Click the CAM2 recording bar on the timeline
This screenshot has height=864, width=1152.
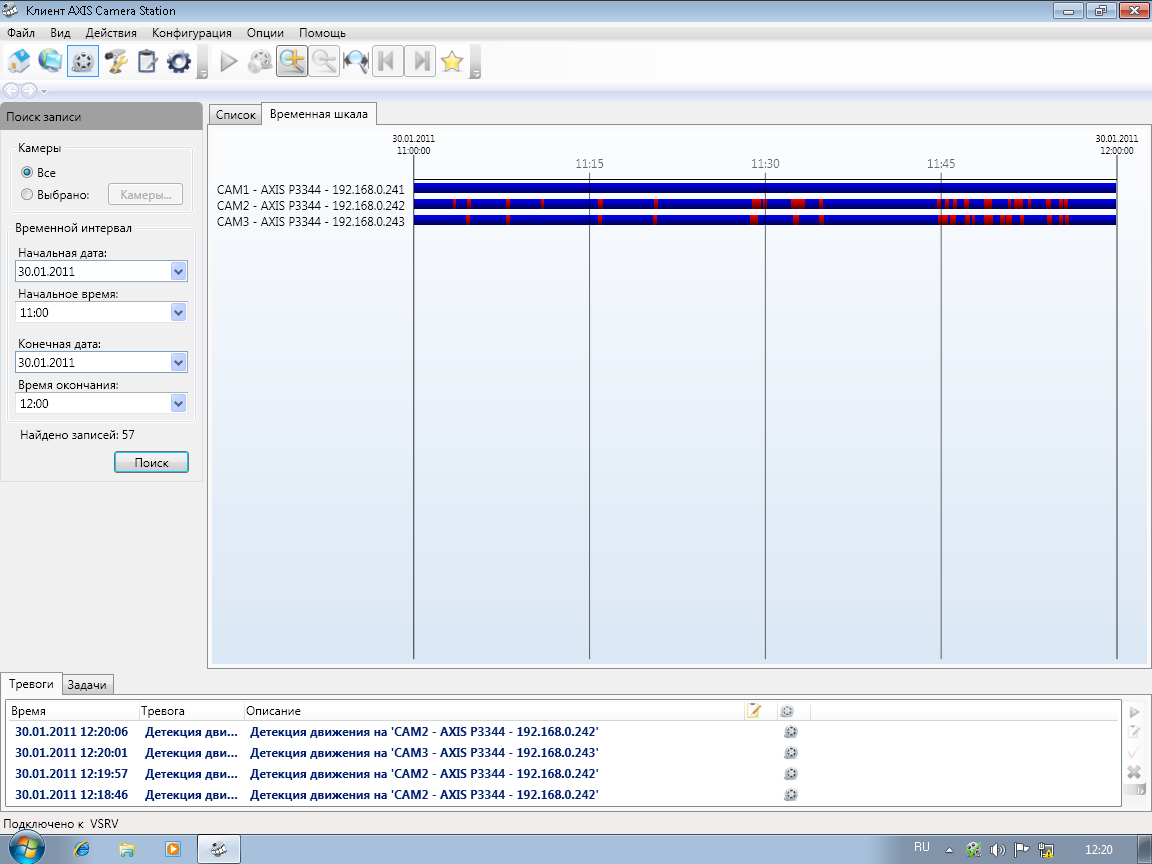point(700,204)
